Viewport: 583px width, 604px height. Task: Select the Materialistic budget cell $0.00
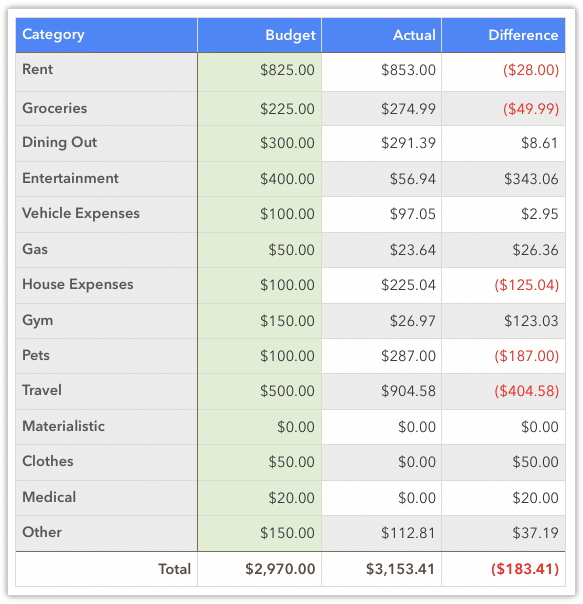click(x=259, y=427)
